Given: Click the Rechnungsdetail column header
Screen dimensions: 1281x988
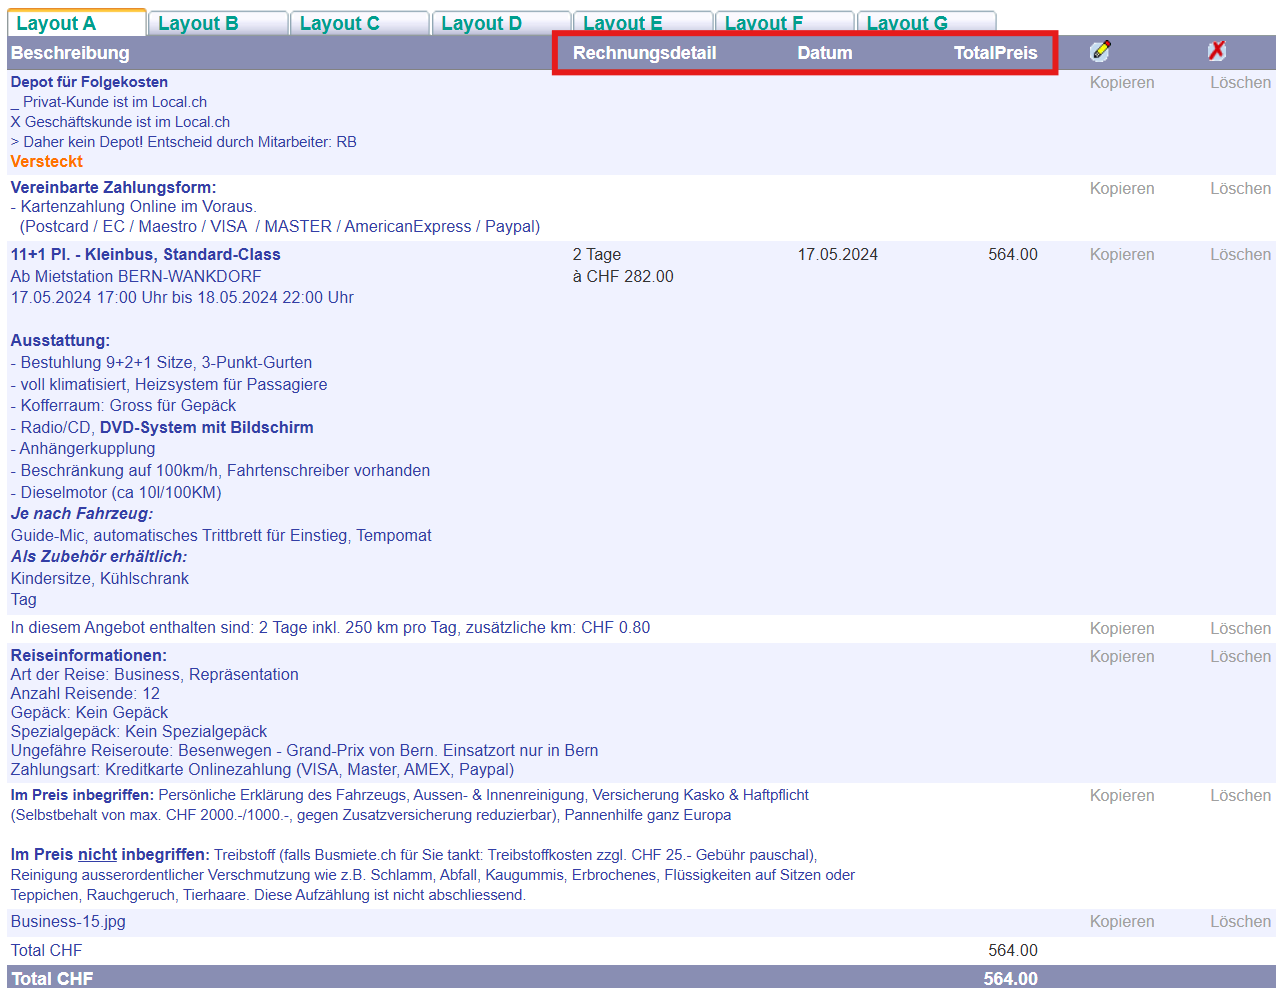Looking at the screenshot, I should coord(644,53).
